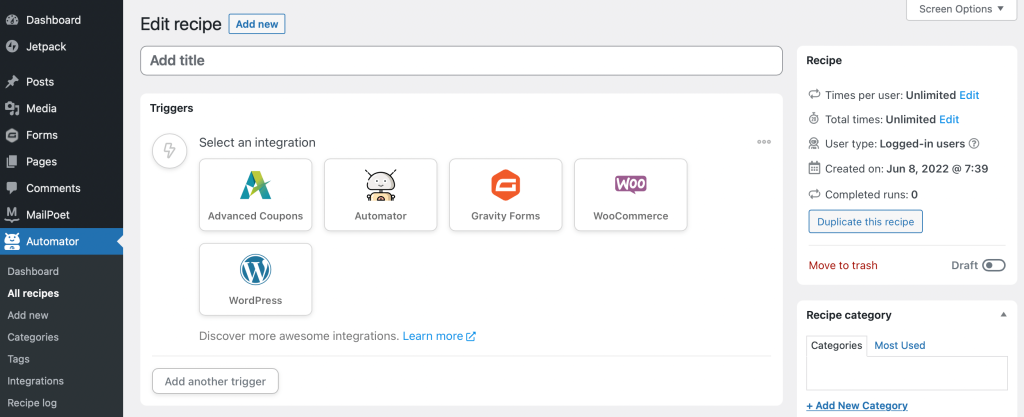The height and width of the screenshot is (417, 1024).
Task: Open Add new submenu item
Action: pos(28,315)
